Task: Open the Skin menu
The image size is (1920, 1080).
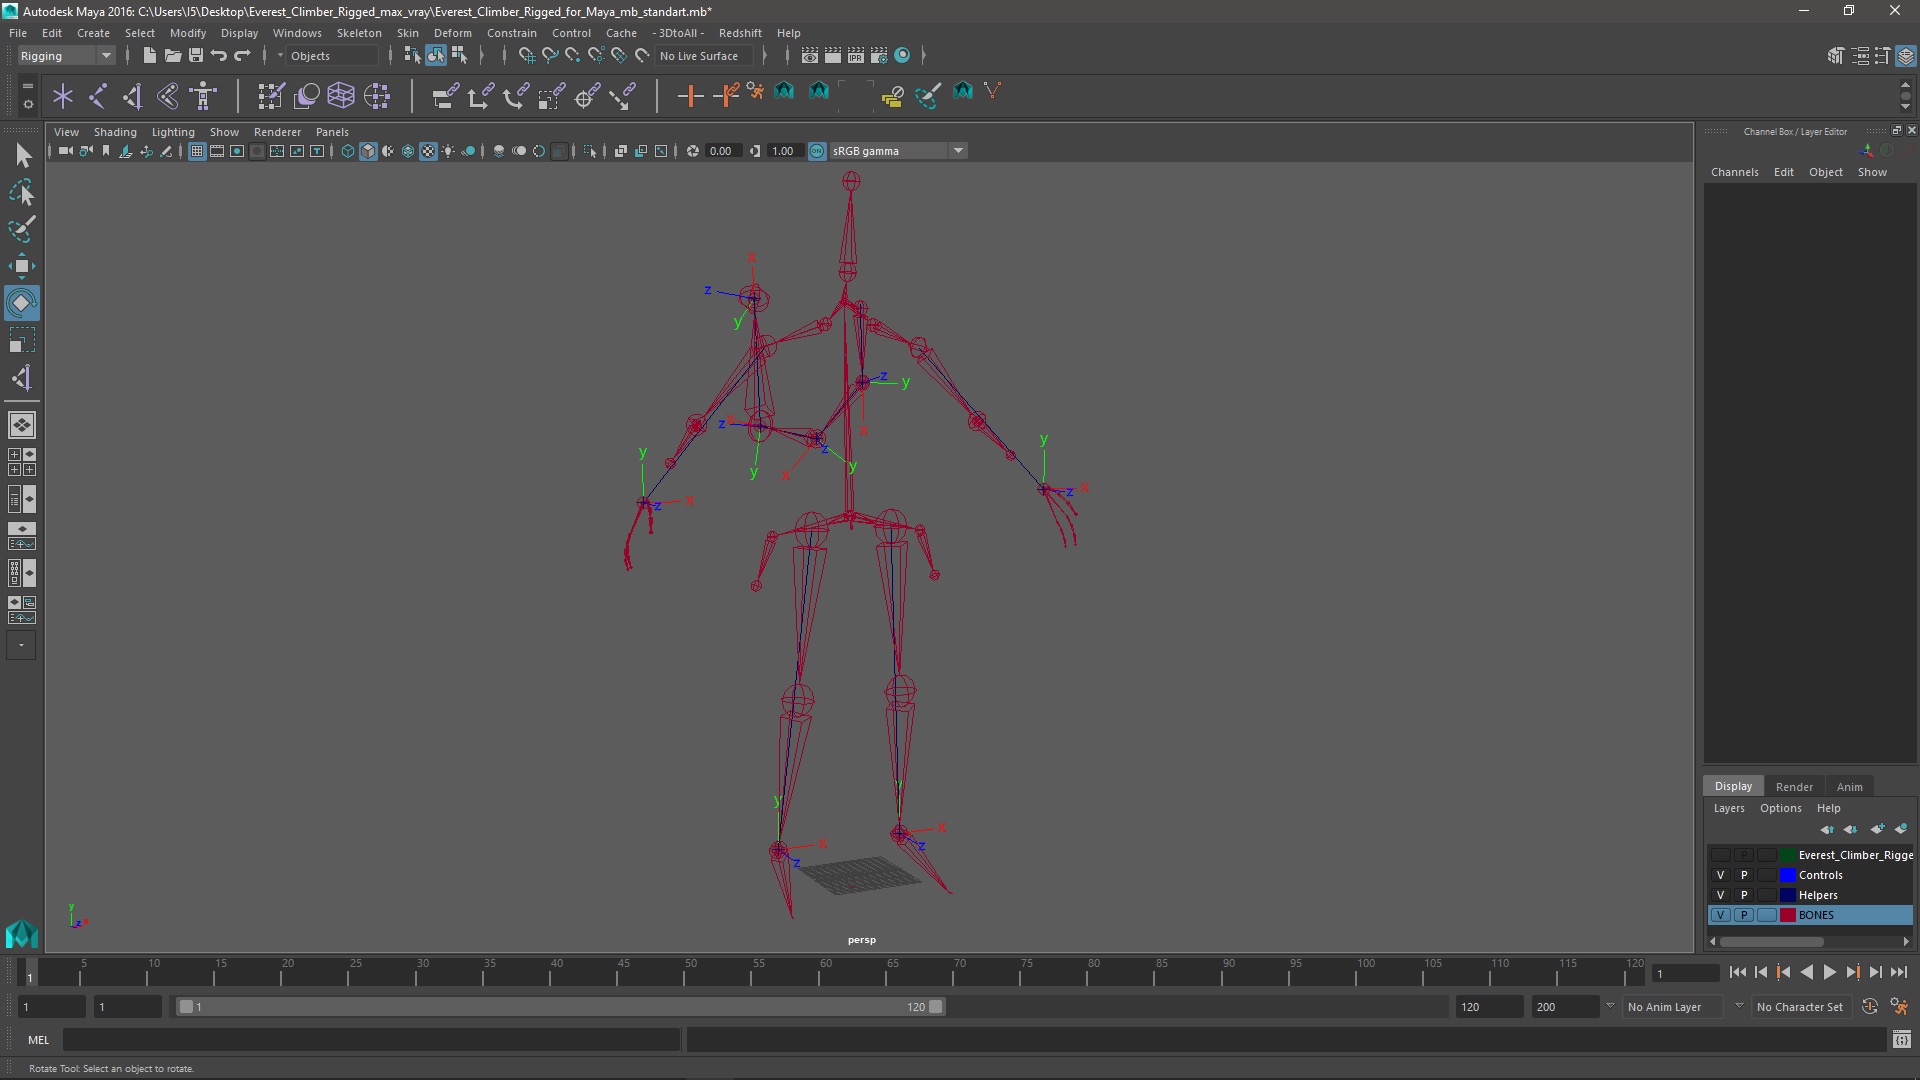Action: tap(408, 33)
